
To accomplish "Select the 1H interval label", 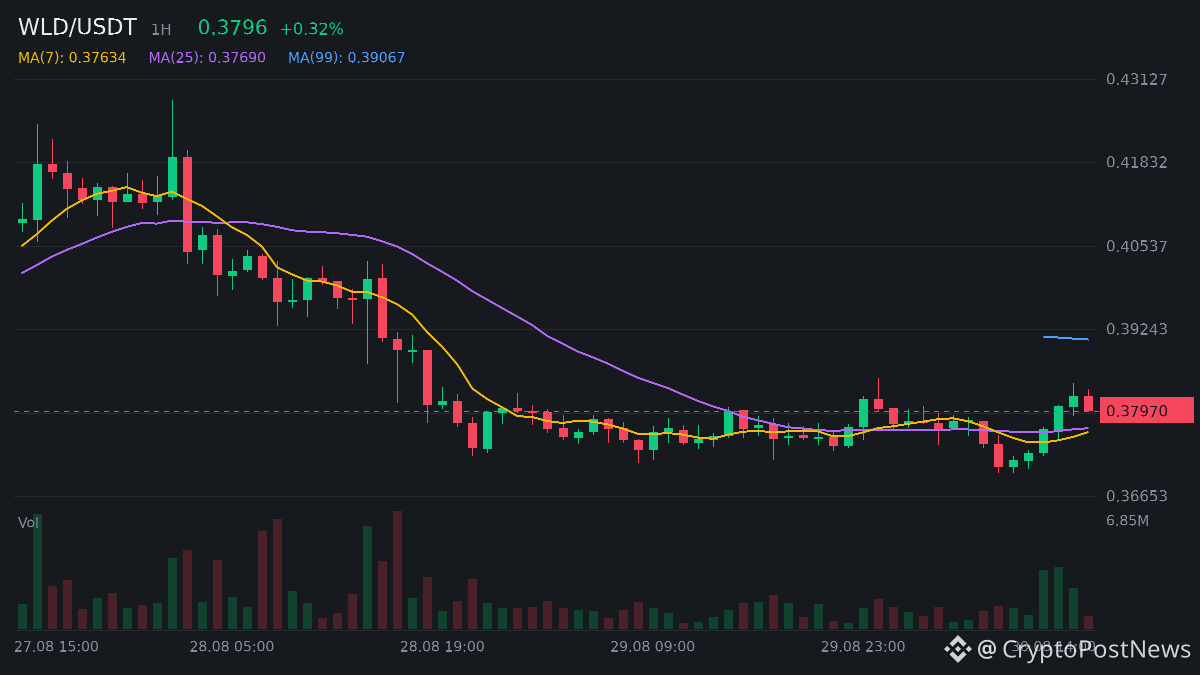I will pos(161,30).
